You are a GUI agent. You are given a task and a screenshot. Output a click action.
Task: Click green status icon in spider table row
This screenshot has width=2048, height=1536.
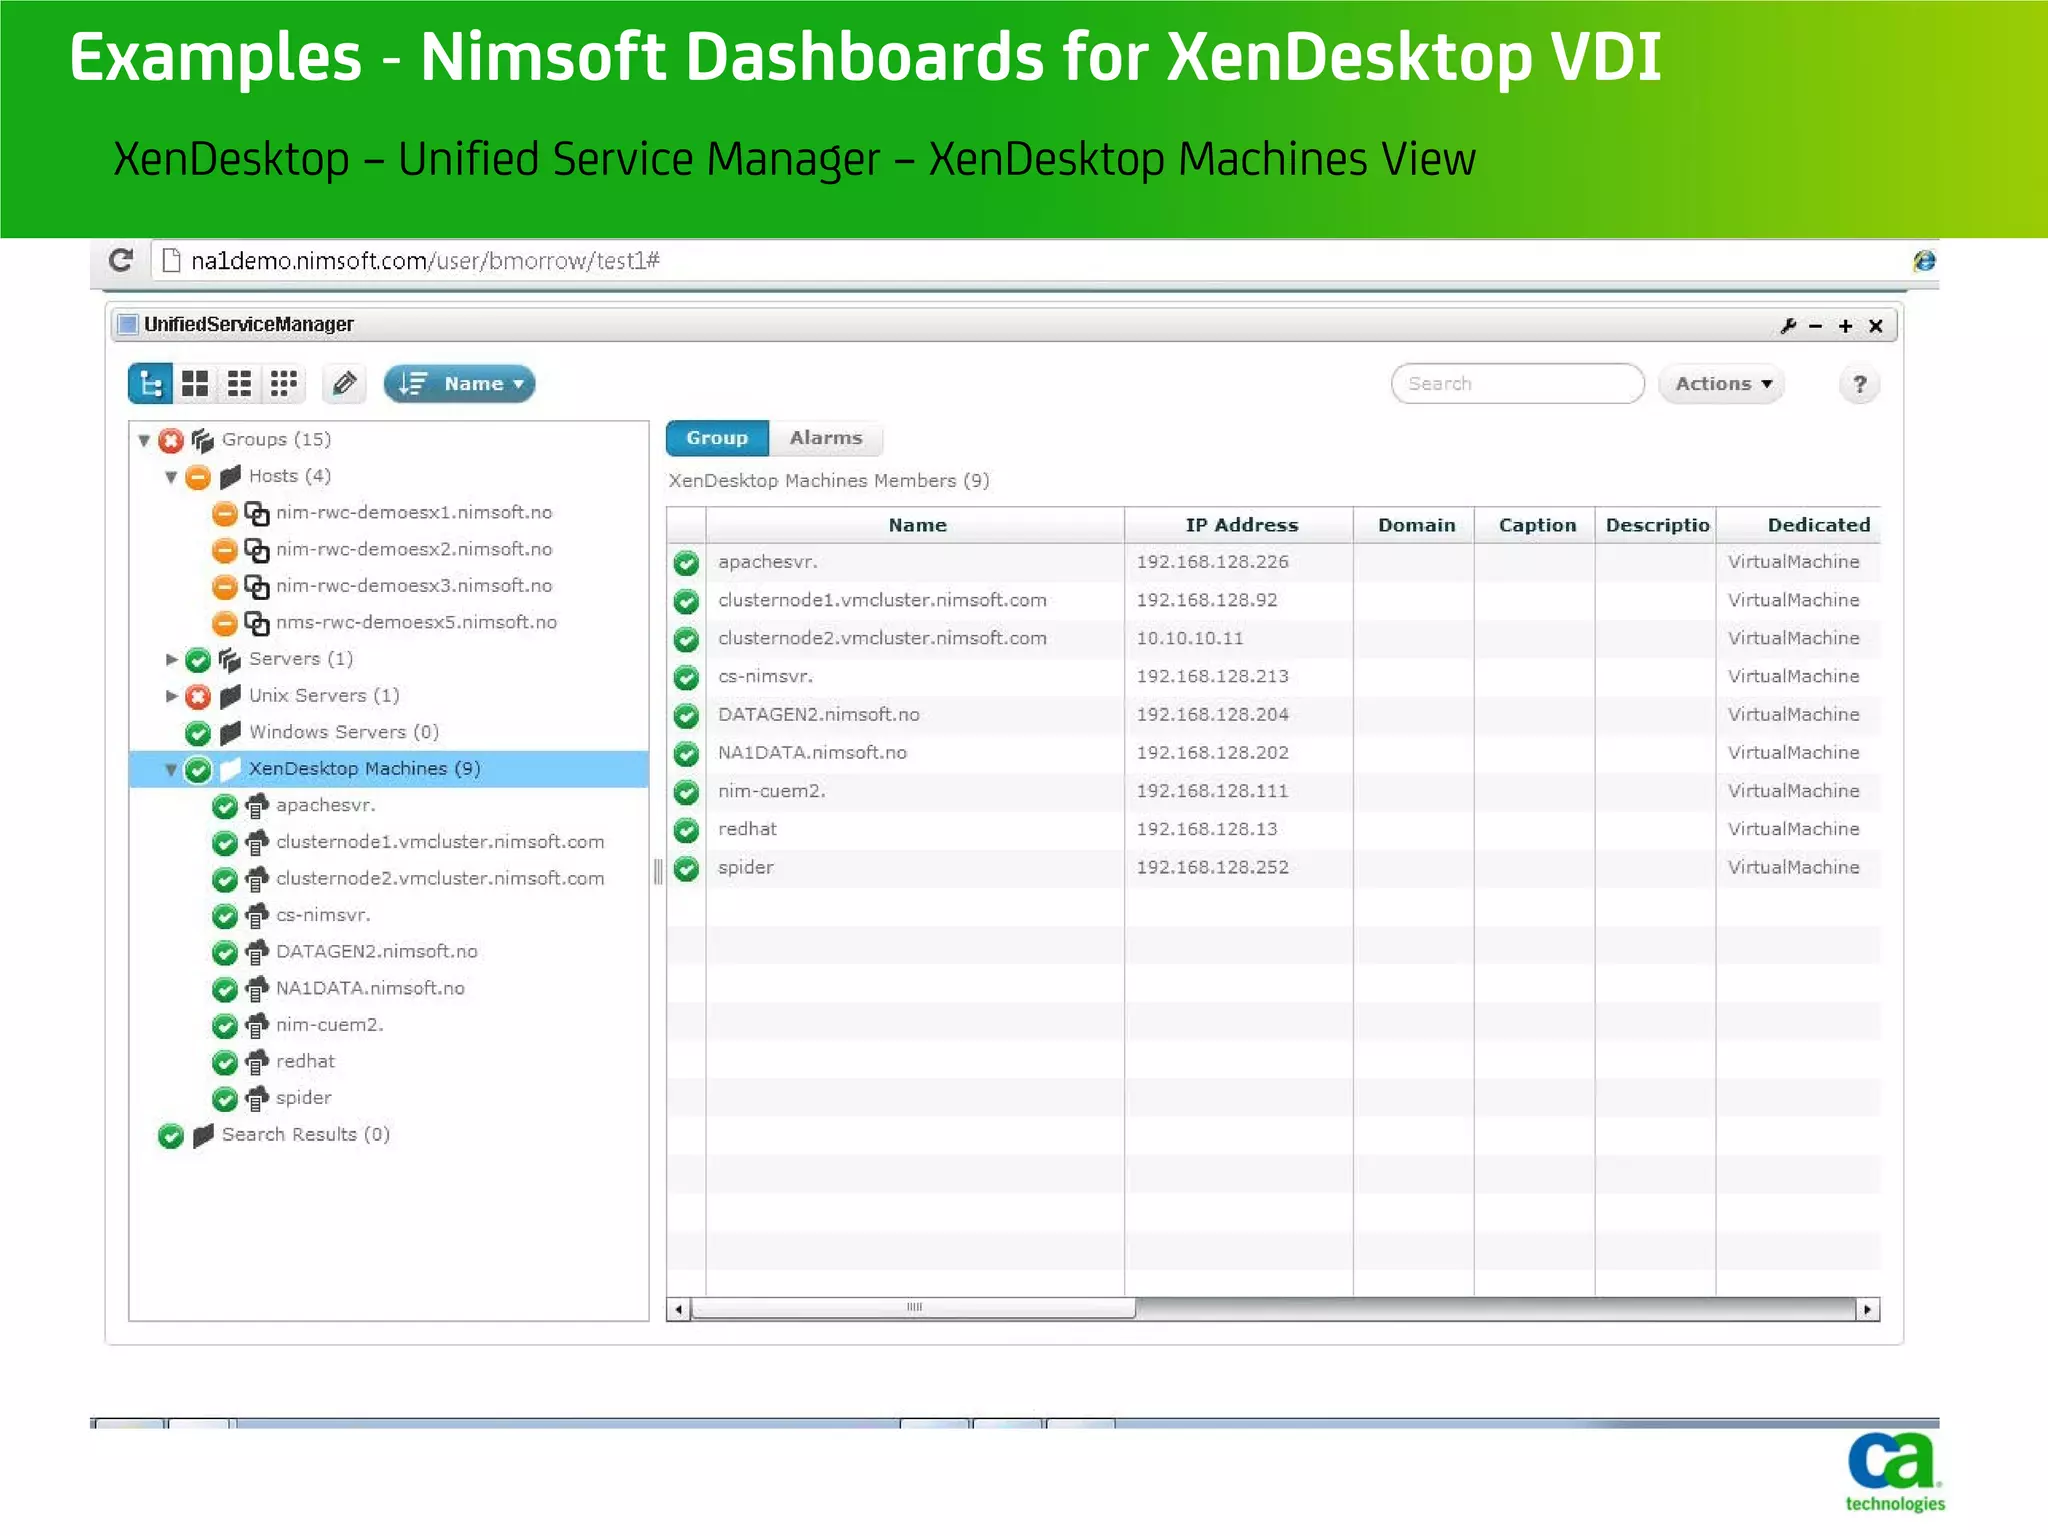pyautogui.click(x=686, y=868)
